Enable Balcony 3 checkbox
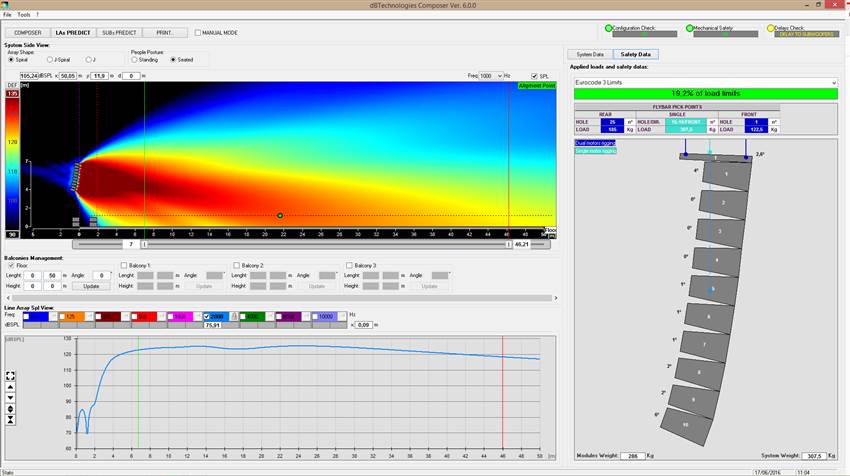 click(349, 266)
